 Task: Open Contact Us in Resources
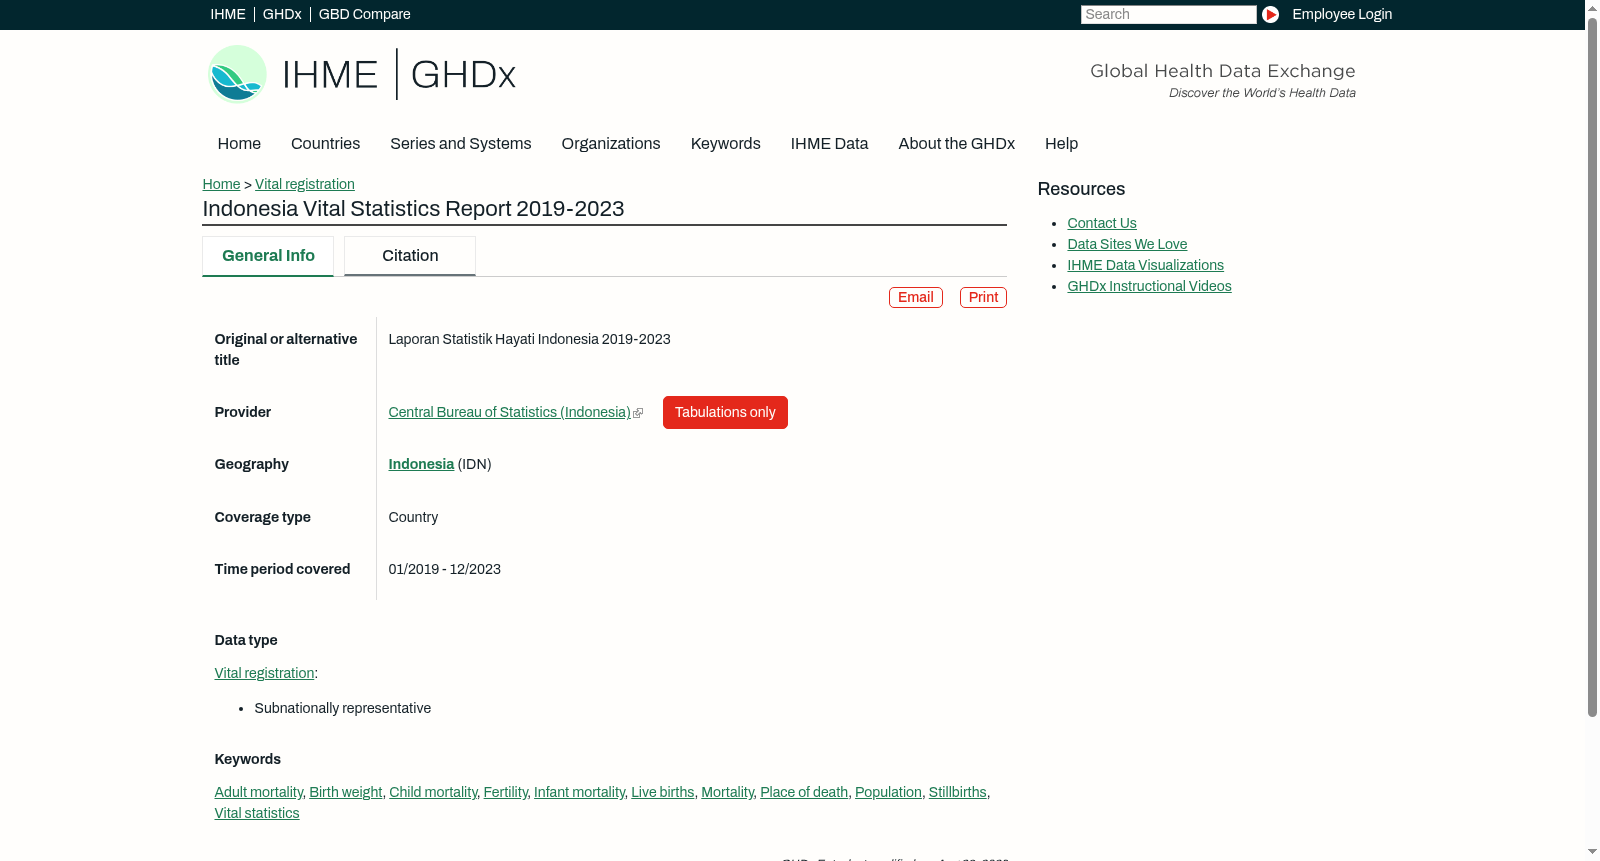(1102, 223)
